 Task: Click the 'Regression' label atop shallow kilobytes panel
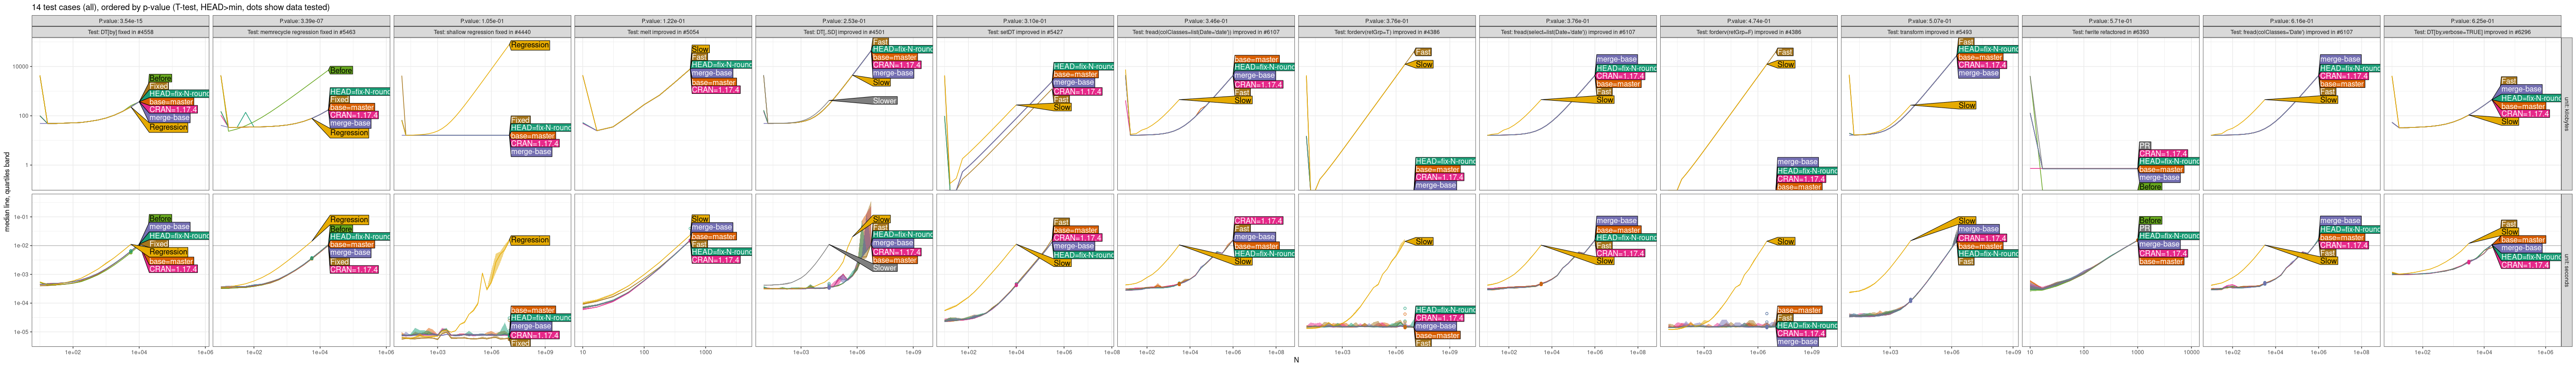[x=529, y=45]
